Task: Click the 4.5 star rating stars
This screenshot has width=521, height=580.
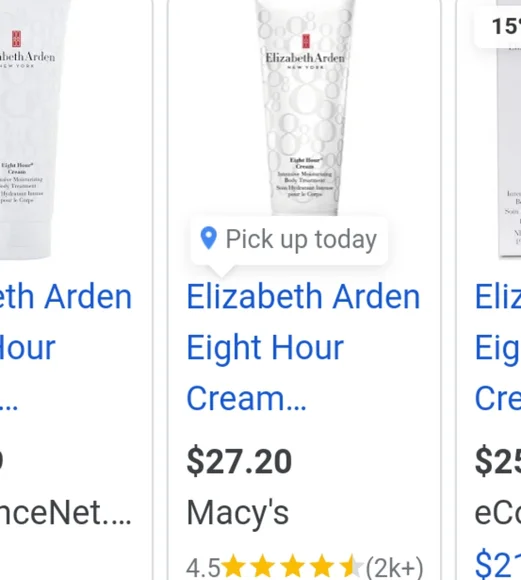Action: [292, 566]
